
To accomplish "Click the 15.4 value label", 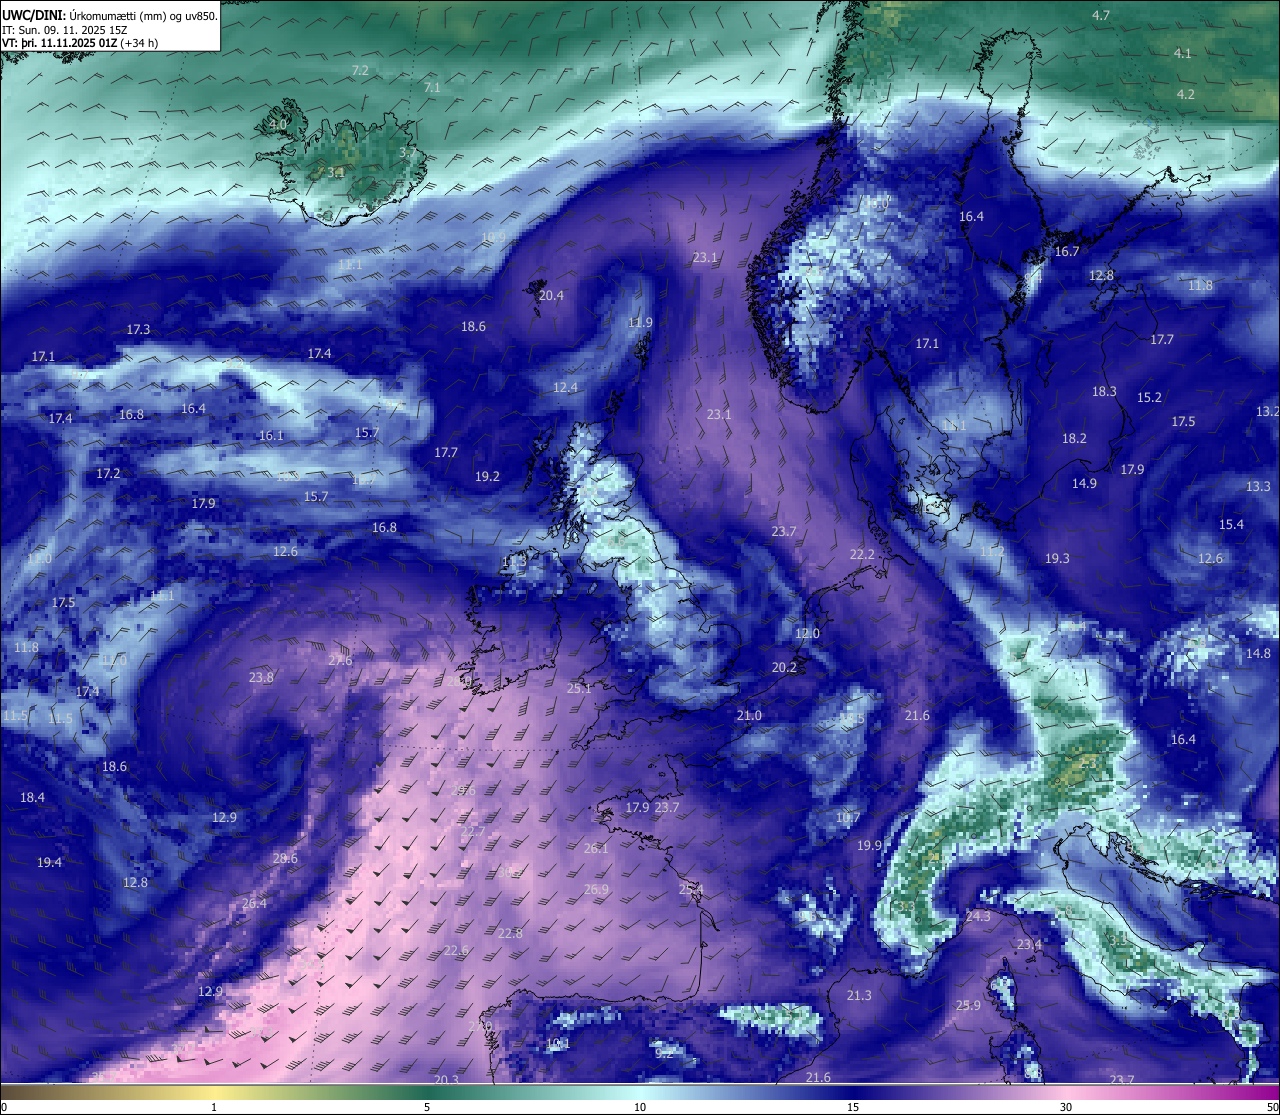I will click(1231, 524).
